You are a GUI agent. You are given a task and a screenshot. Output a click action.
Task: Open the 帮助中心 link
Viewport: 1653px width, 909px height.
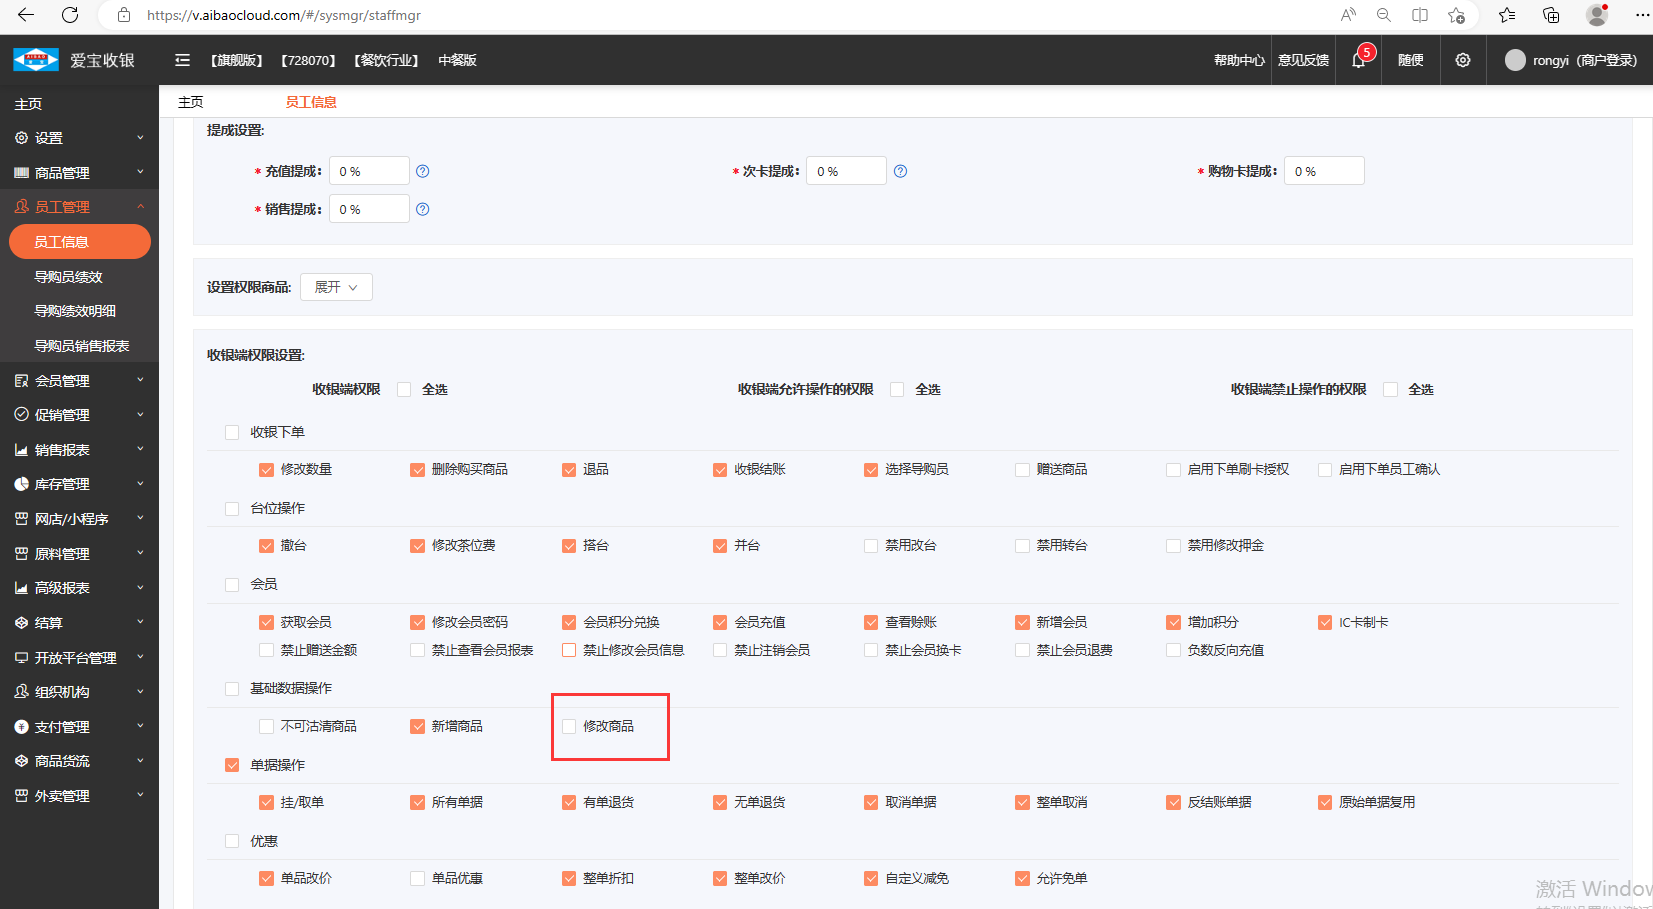click(1238, 61)
